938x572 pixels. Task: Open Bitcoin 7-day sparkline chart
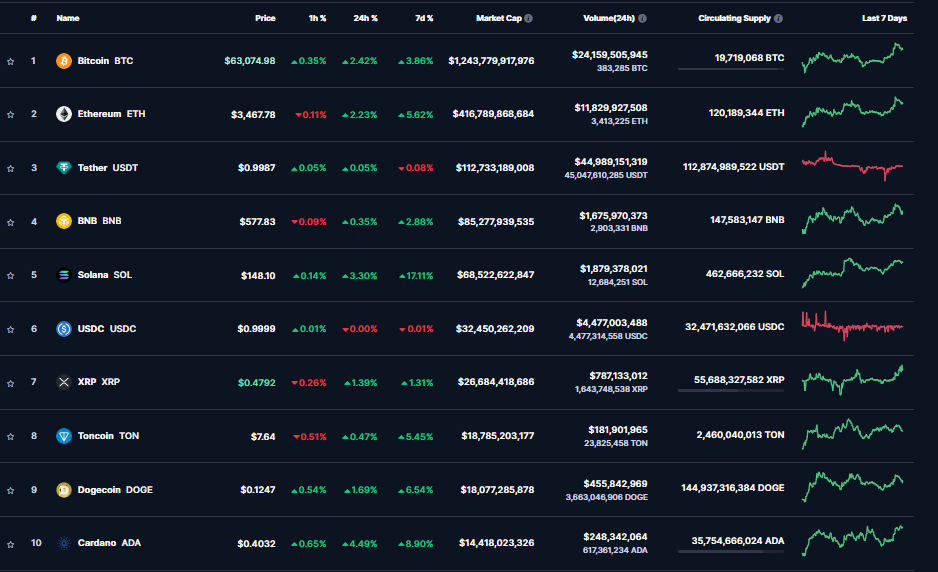(852, 58)
